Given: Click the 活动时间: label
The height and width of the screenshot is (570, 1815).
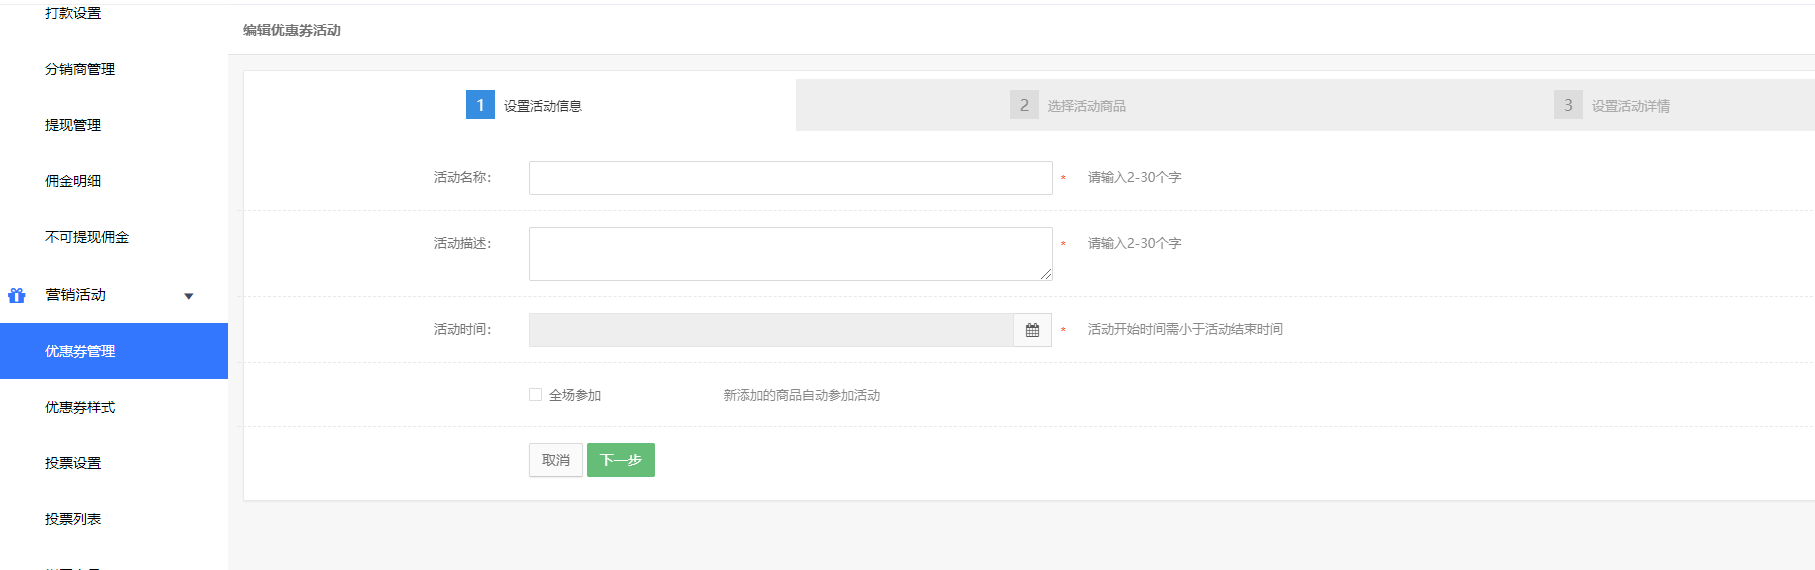Looking at the screenshot, I should pyautogui.click(x=462, y=329).
